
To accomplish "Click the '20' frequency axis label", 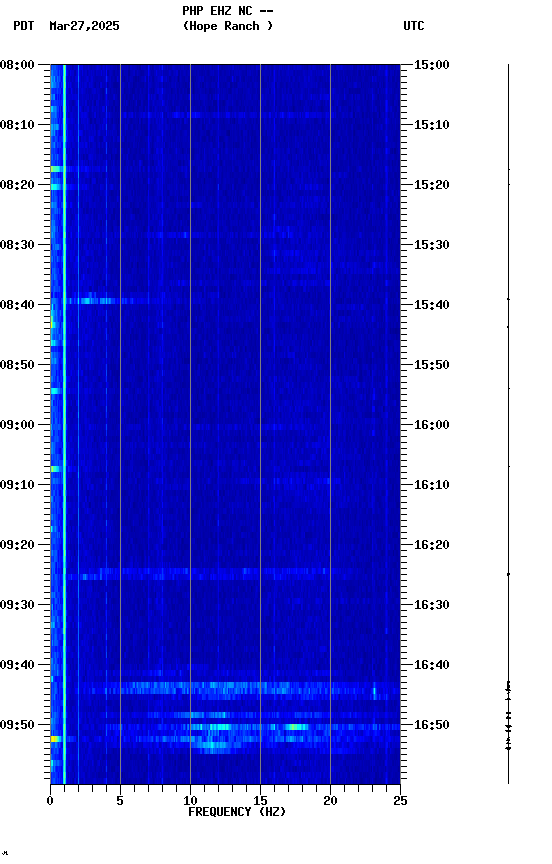I will [330, 801].
